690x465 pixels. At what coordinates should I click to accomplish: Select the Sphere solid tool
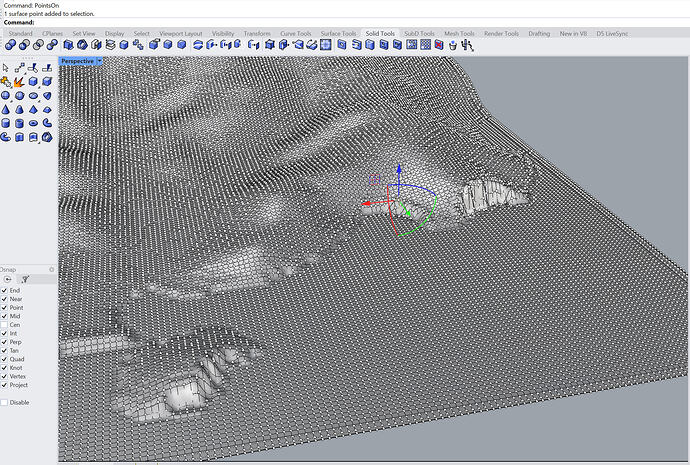(x=5, y=95)
